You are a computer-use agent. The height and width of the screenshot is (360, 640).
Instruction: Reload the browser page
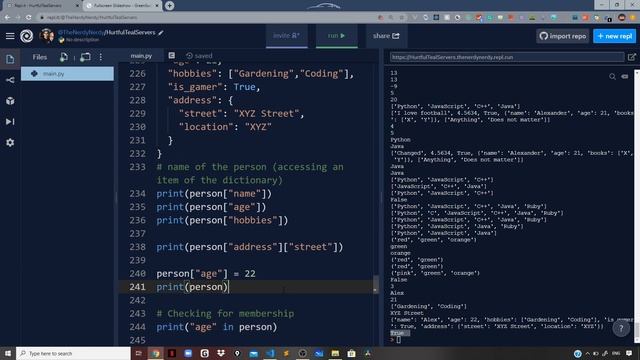tap(28, 18)
